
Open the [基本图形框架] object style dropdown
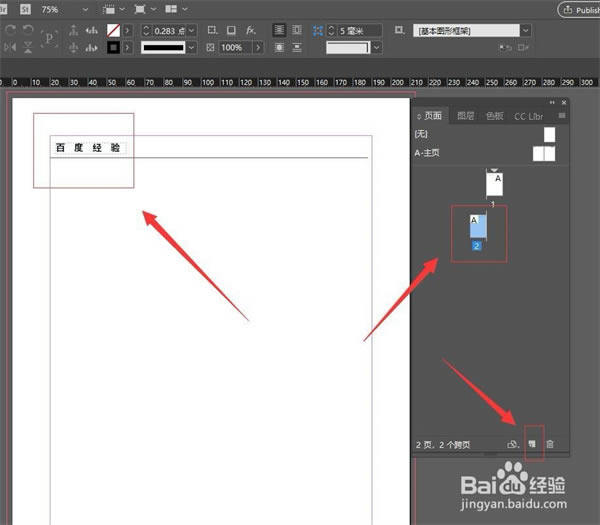click(526, 30)
